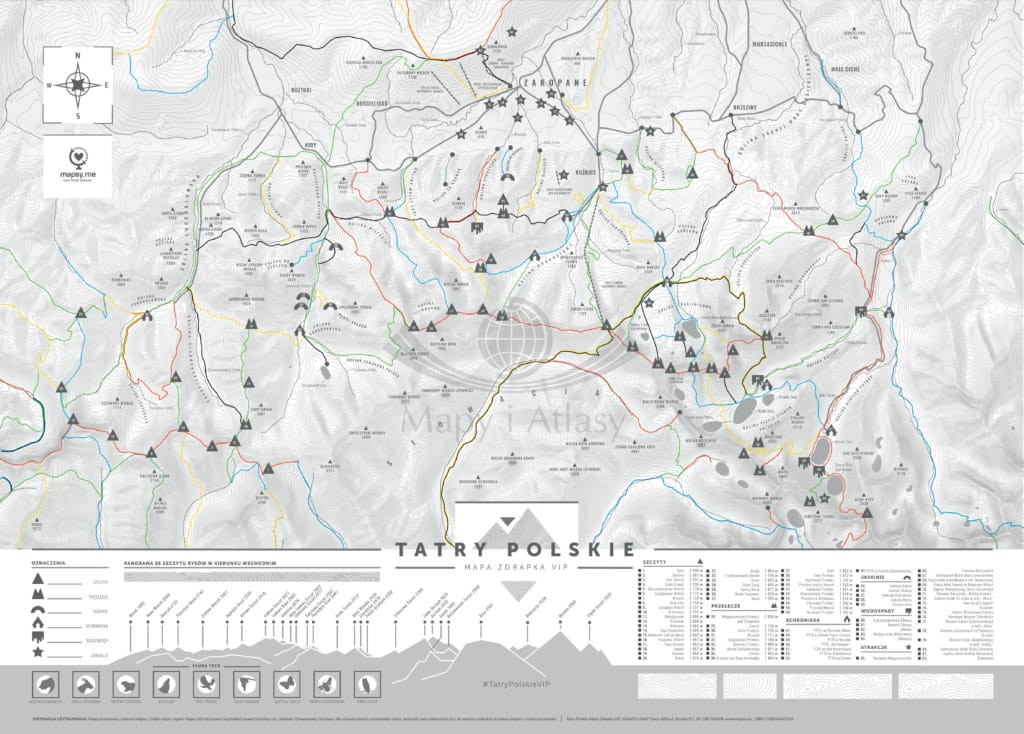Click the Panorama ze szczytu Rysów heading
1024x734 pixels.
pyautogui.click(x=199, y=562)
